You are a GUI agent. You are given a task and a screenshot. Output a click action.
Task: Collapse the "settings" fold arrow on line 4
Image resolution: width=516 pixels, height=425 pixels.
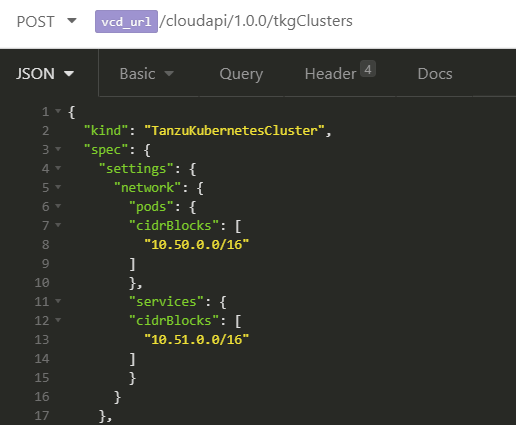[x=58, y=168]
